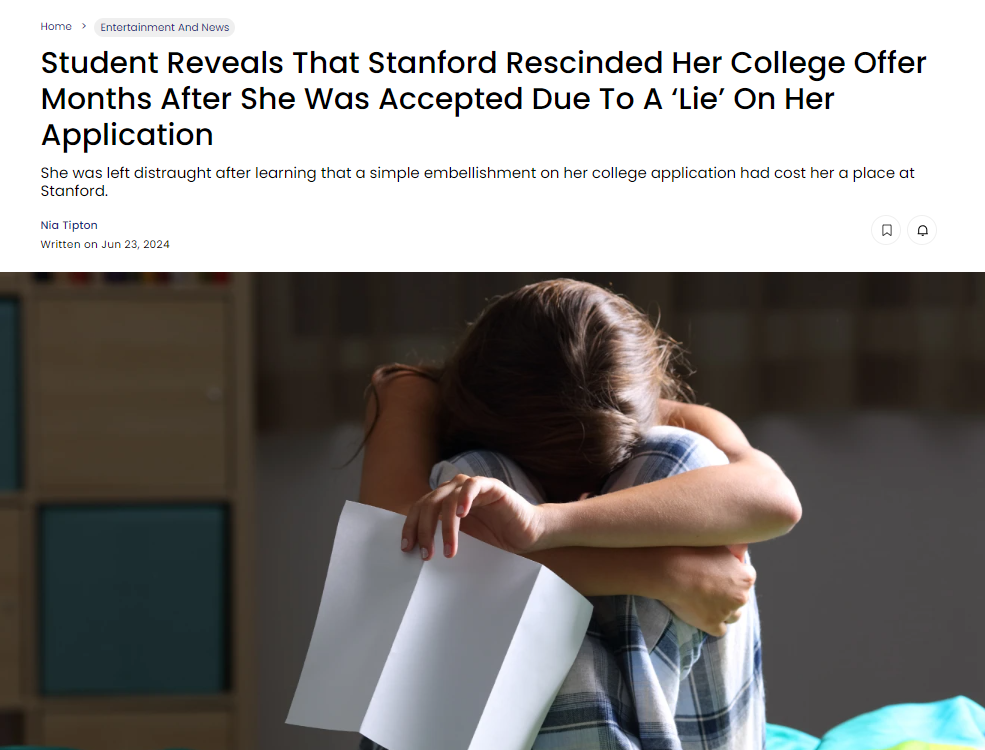Open the Entertainment And News category tag
Image resolution: width=985 pixels, height=750 pixels.
(165, 27)
